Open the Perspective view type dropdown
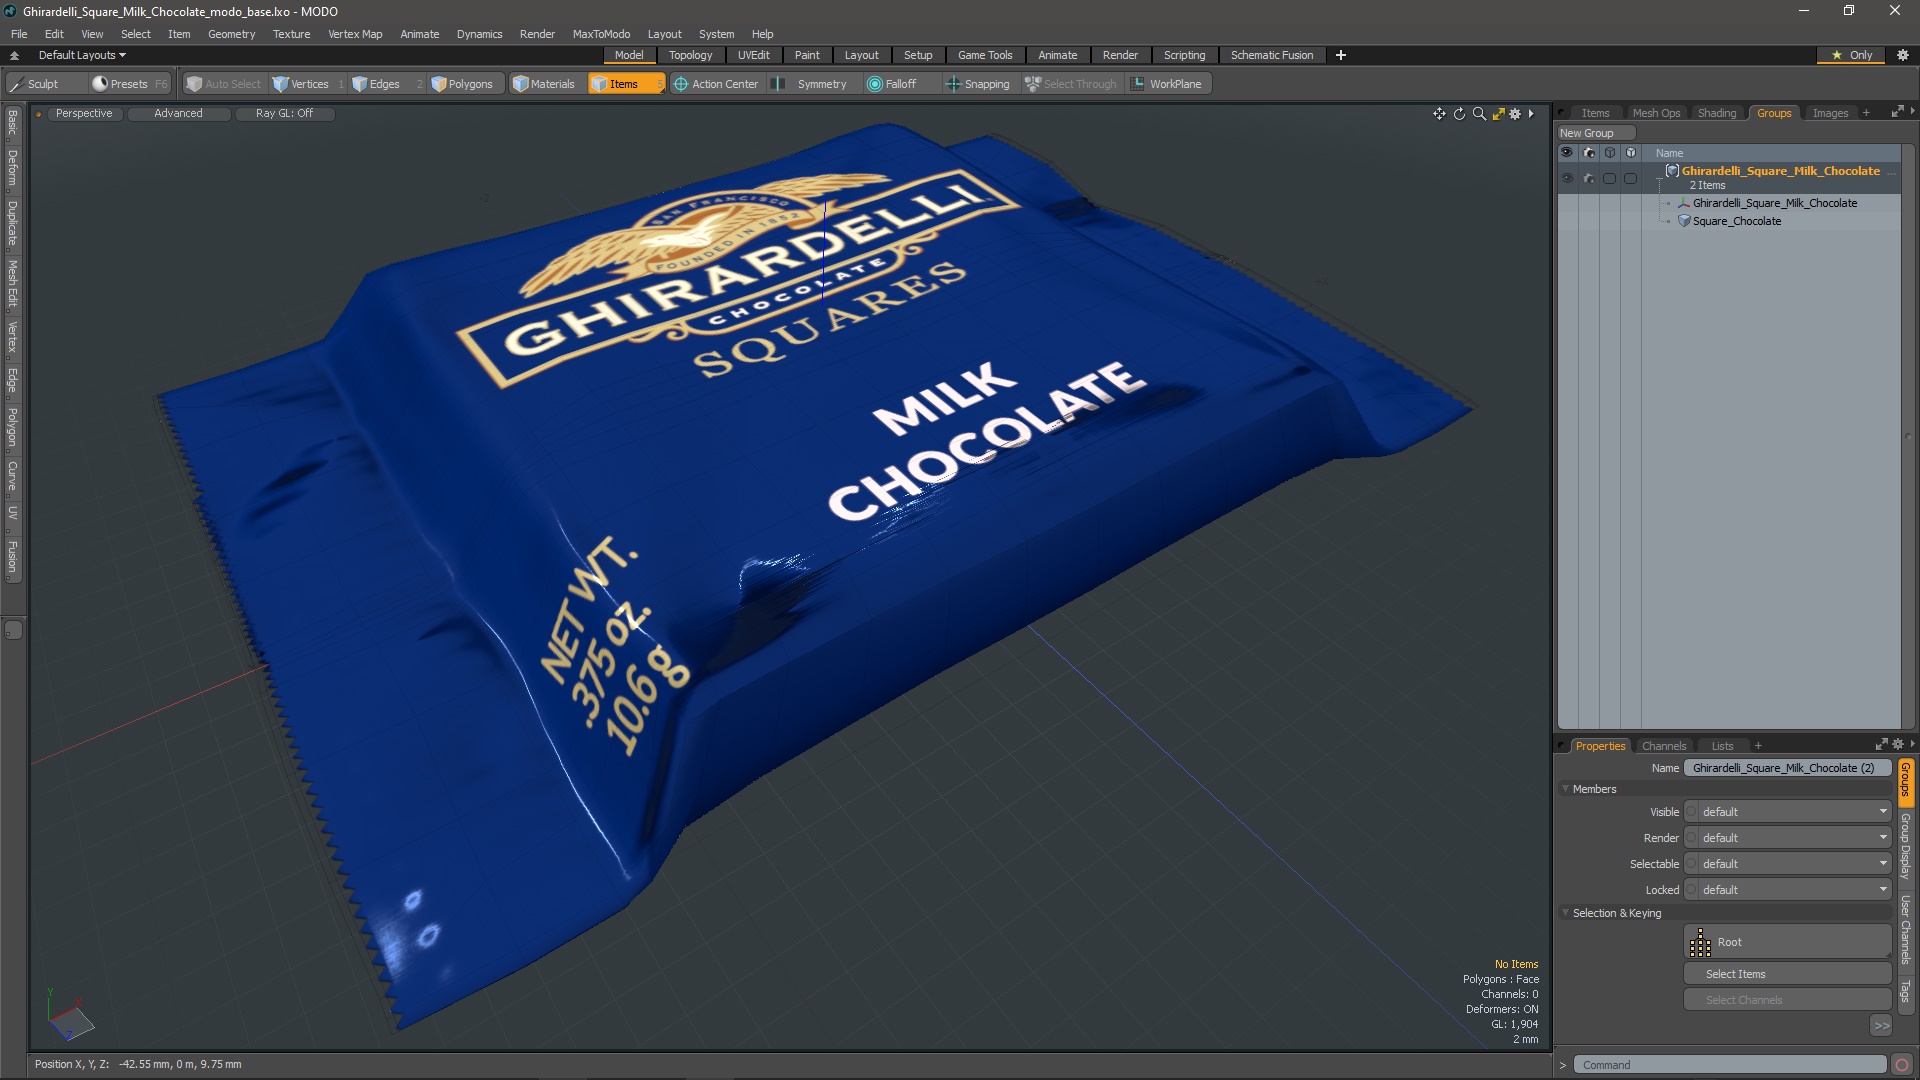 coord(84,114)
